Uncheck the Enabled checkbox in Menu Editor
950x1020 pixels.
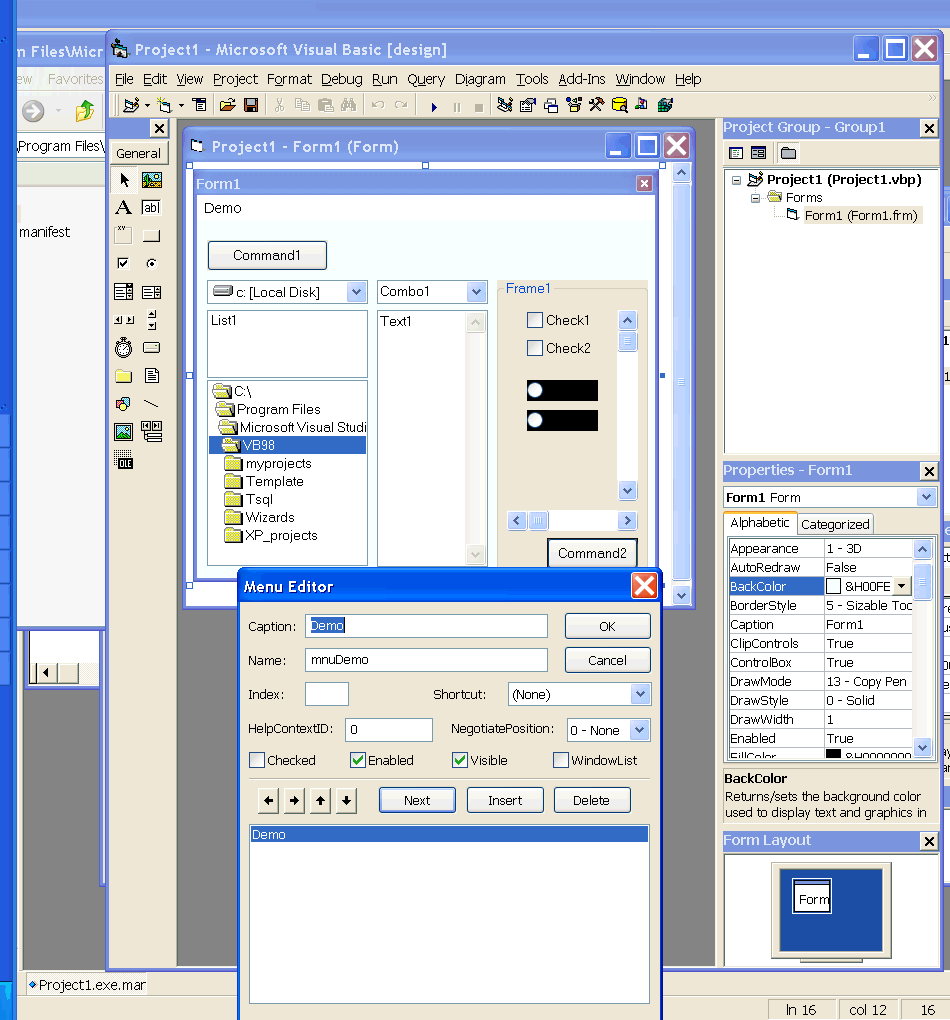pyautogui.click(x=357, y=760)
